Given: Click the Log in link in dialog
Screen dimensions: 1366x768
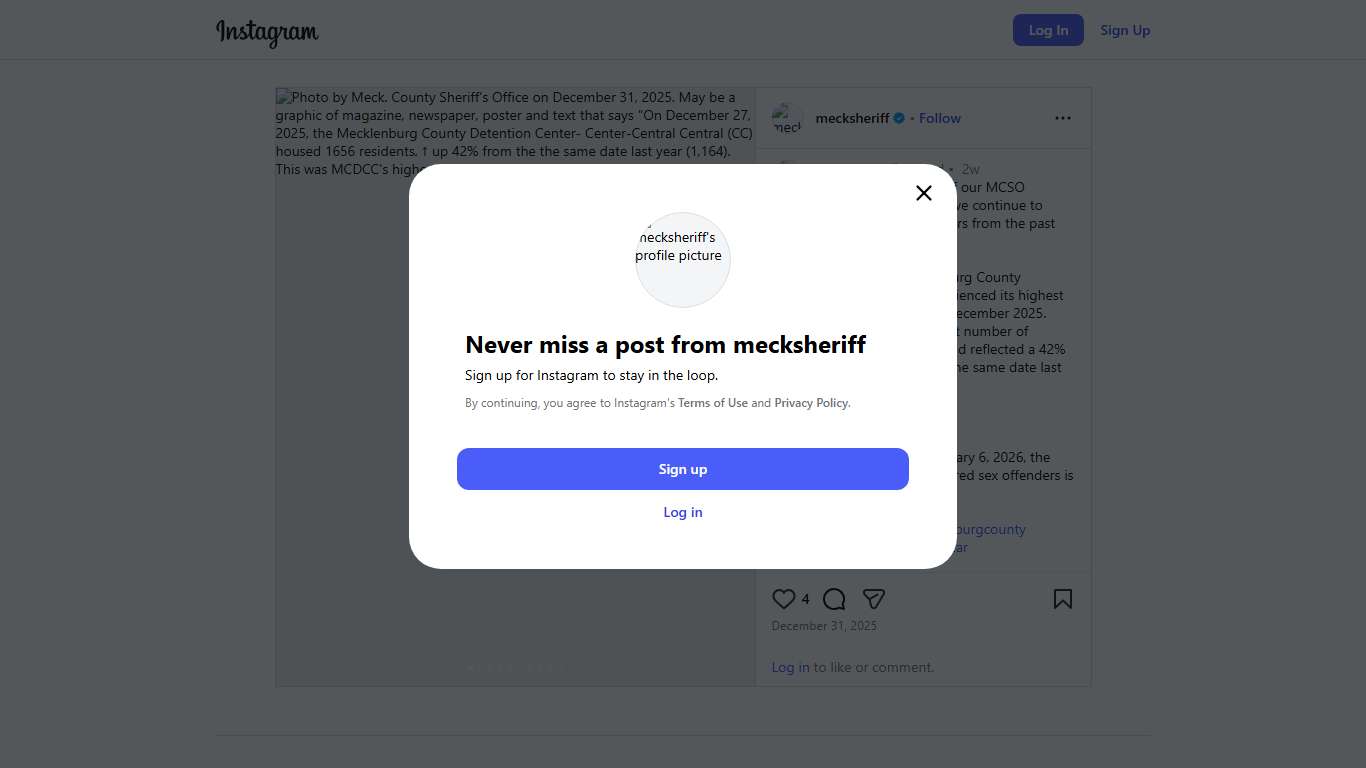Looking at the screenshot, I should point(683,512).
